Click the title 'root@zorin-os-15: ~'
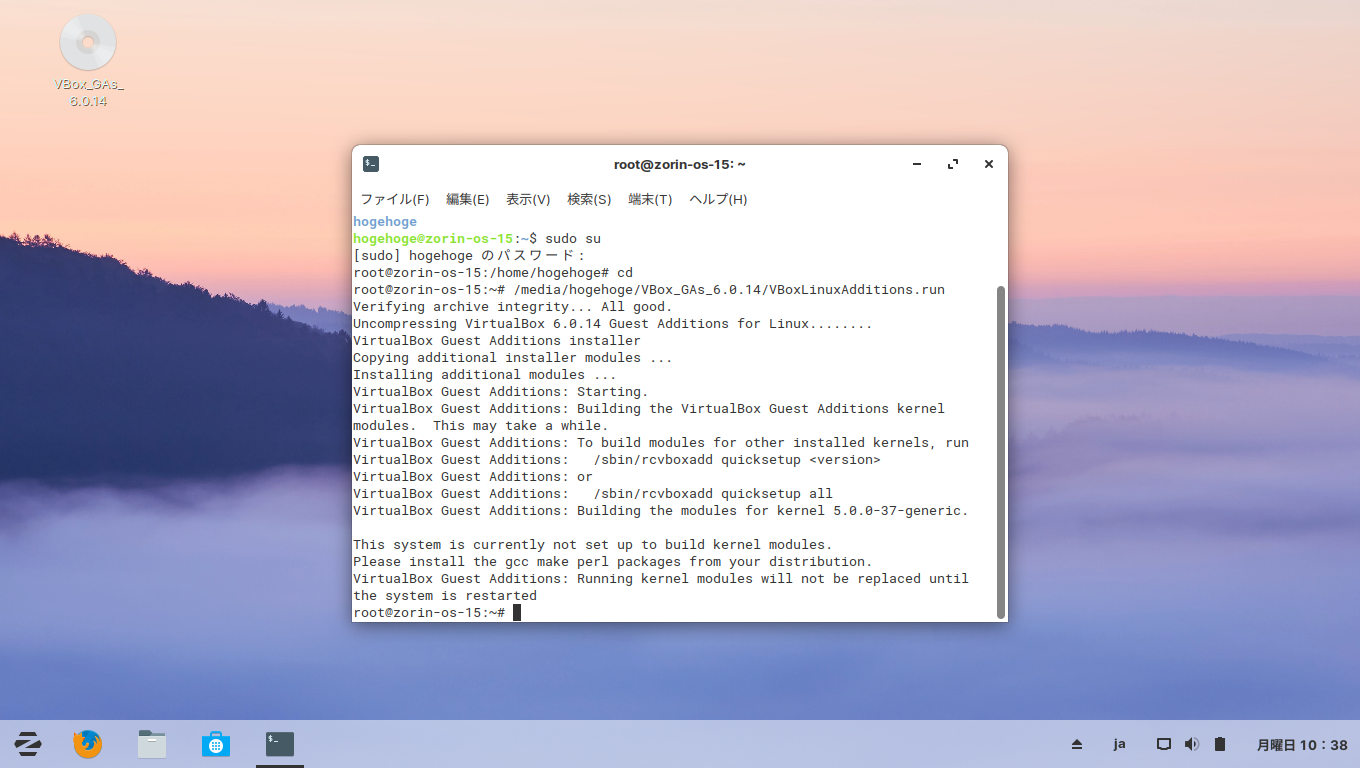The image size is (1360, 768). [680, 164]
